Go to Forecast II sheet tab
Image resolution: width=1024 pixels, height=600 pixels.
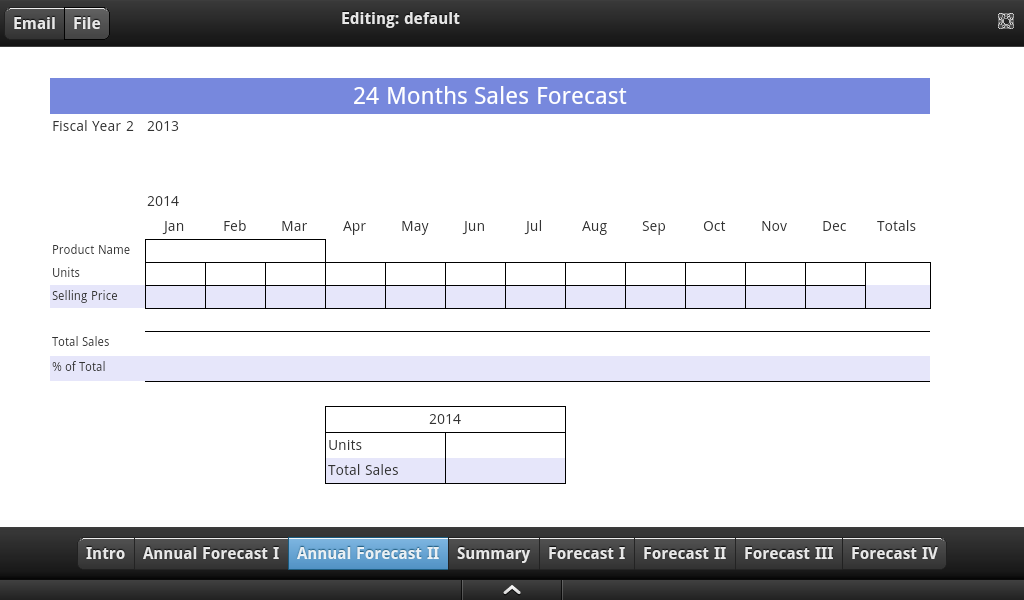(x=685, y=554)
